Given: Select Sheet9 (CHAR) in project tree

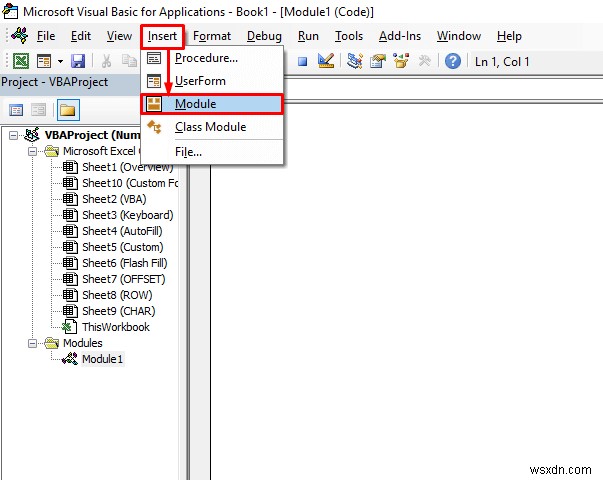Looking at the screenshot, I should [x=119, y=311].
